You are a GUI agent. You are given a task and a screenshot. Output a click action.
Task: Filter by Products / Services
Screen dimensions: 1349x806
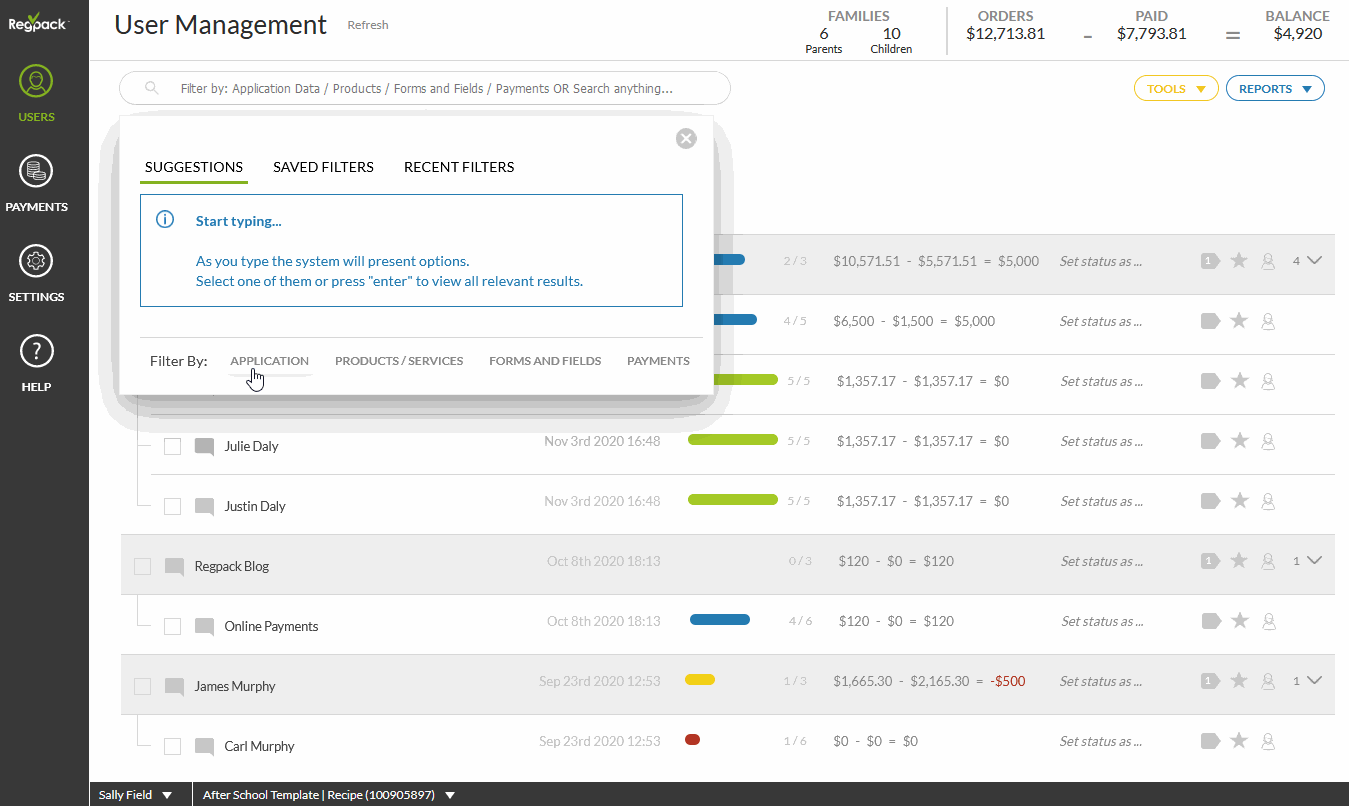tap(399, 361)
